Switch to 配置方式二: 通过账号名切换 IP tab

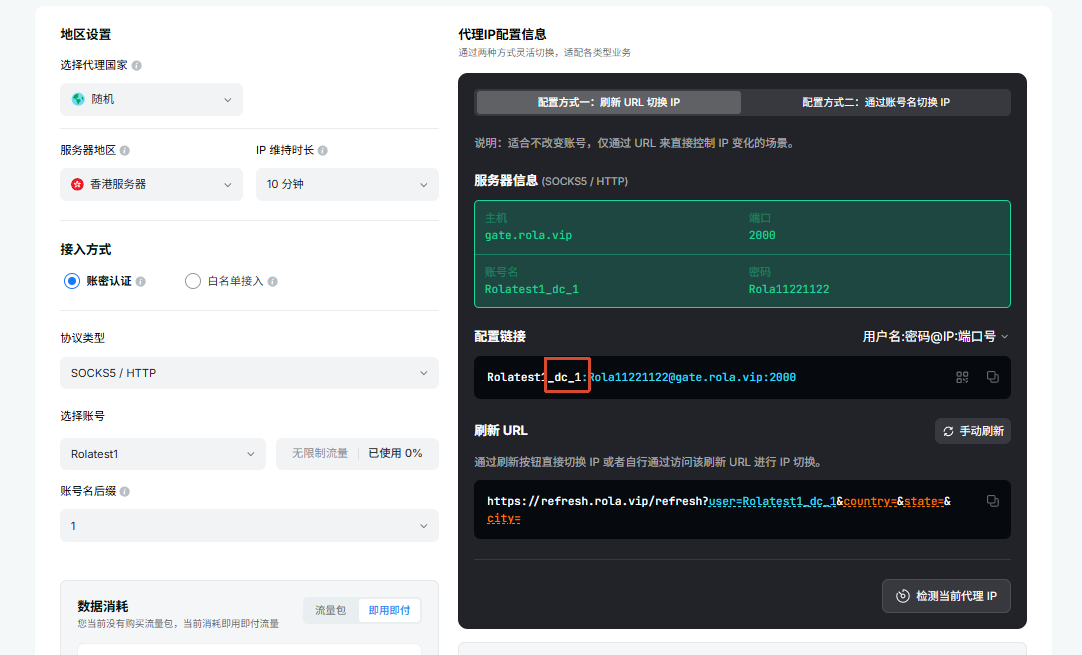[876, 102]
